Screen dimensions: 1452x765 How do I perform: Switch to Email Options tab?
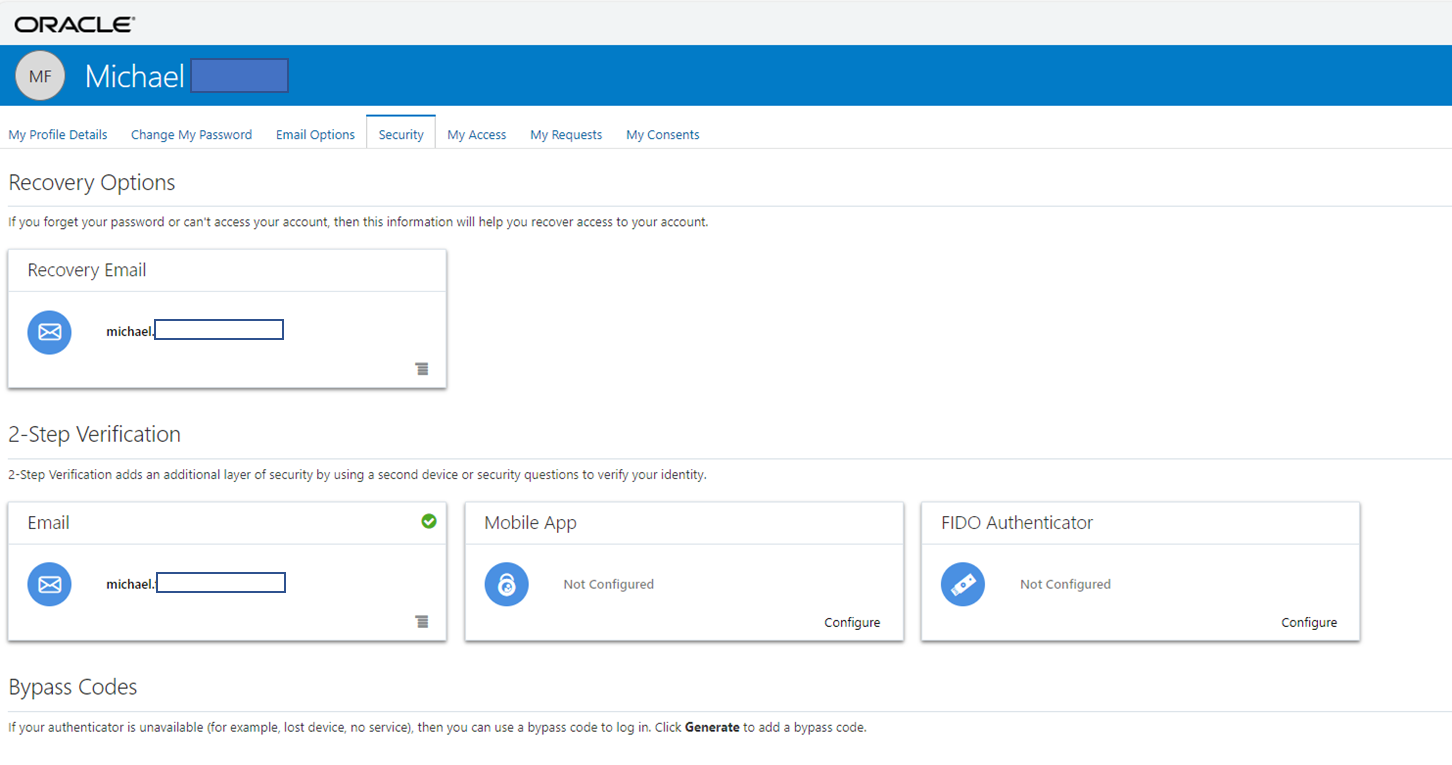pyautogui.click(x=315, y=135)
